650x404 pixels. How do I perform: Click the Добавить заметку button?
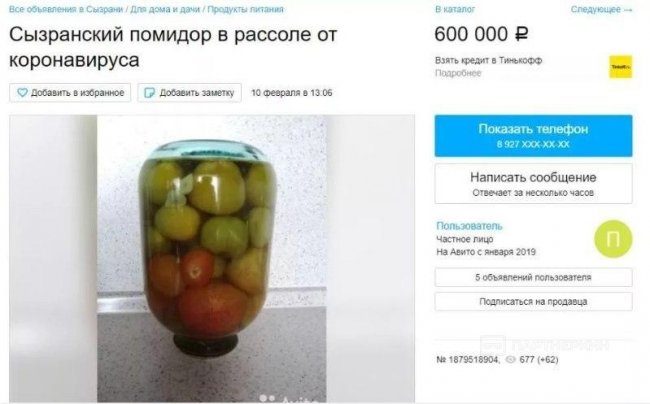point(189,93)
